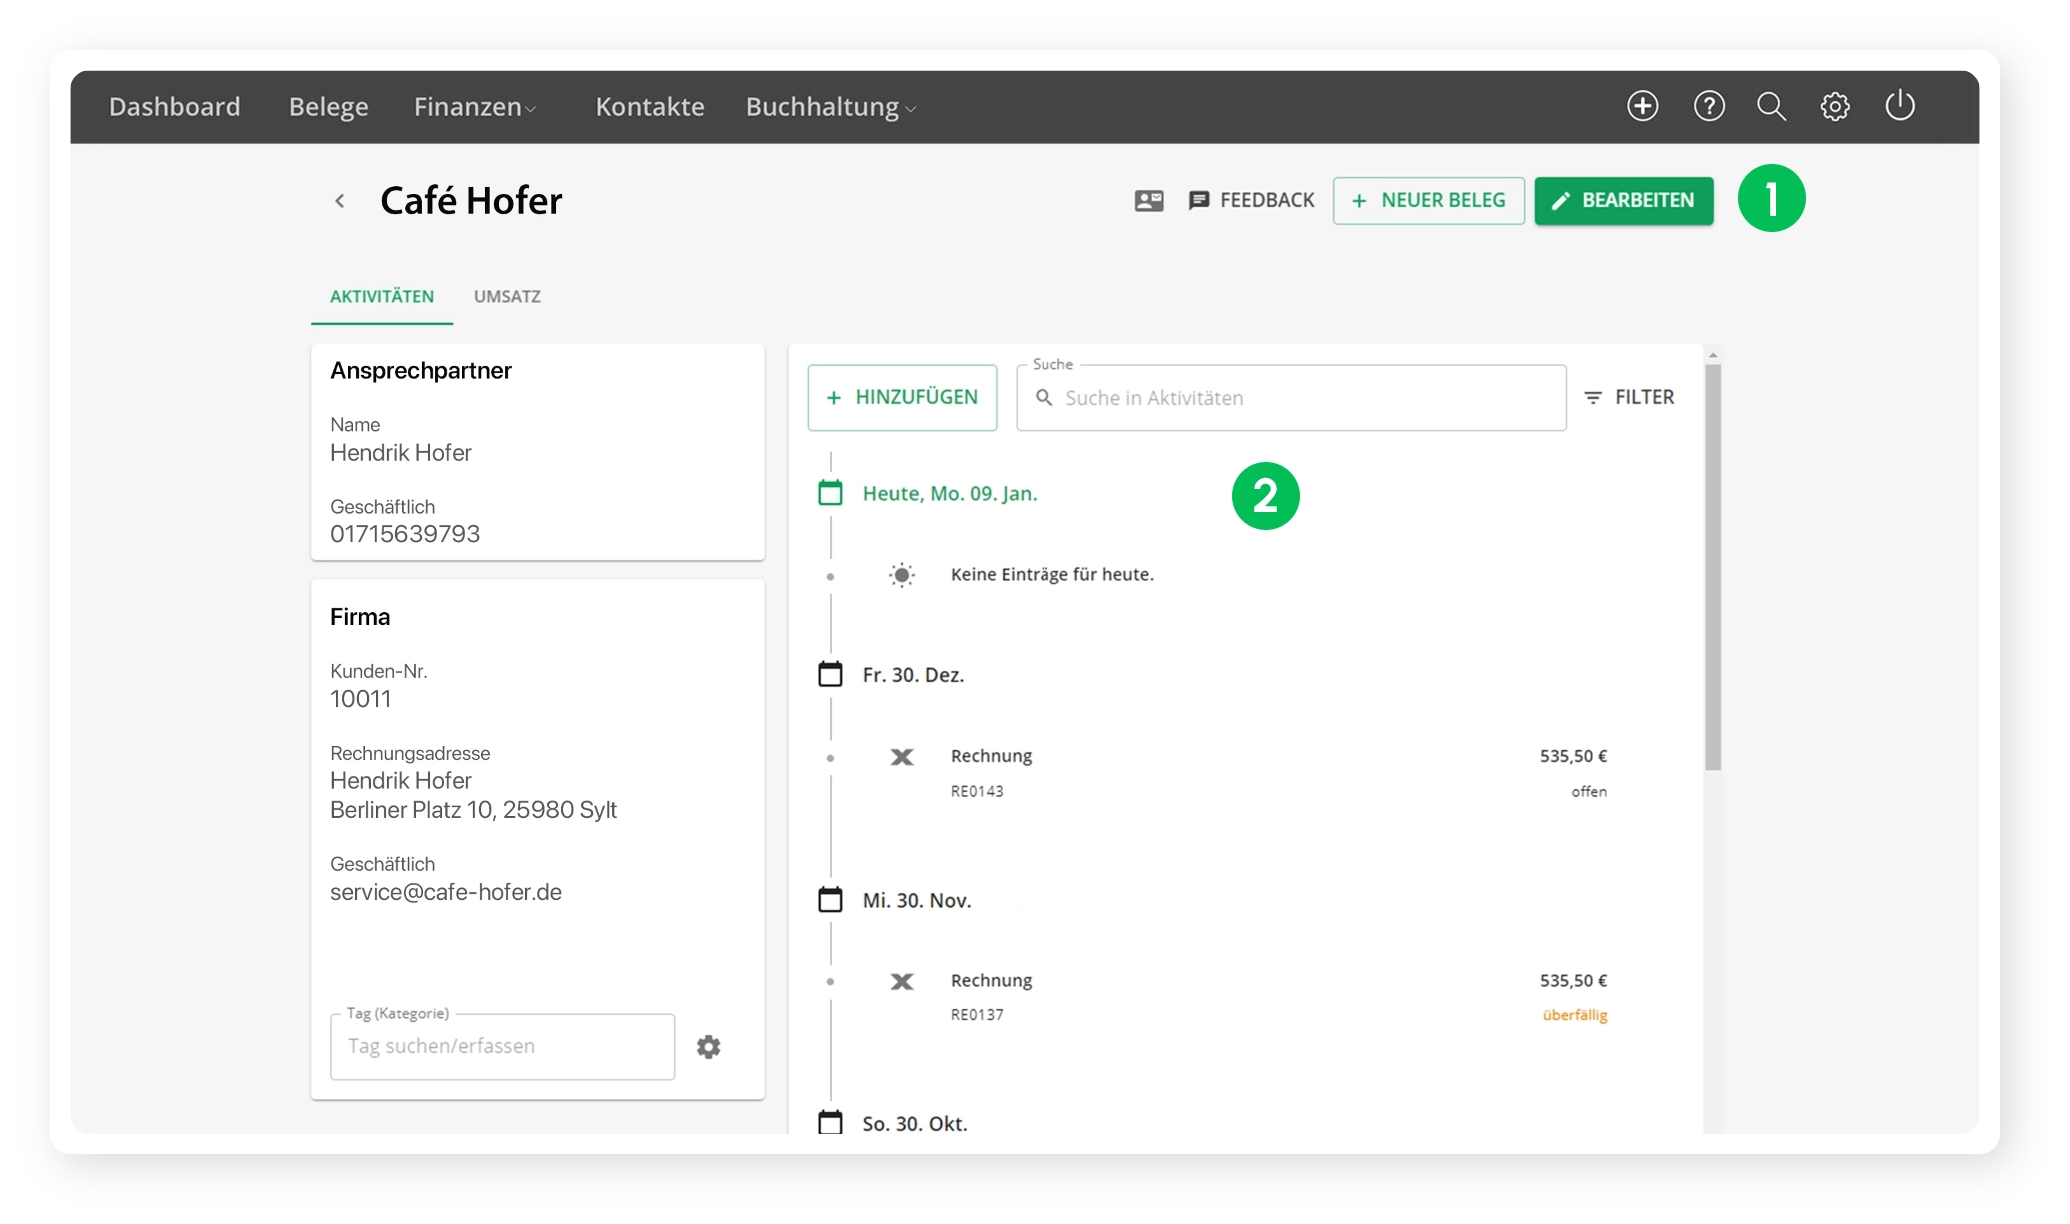Expand the Finanzen dropdown menu
Viewport: 2070px width, 1224px height.
(475, 107)
